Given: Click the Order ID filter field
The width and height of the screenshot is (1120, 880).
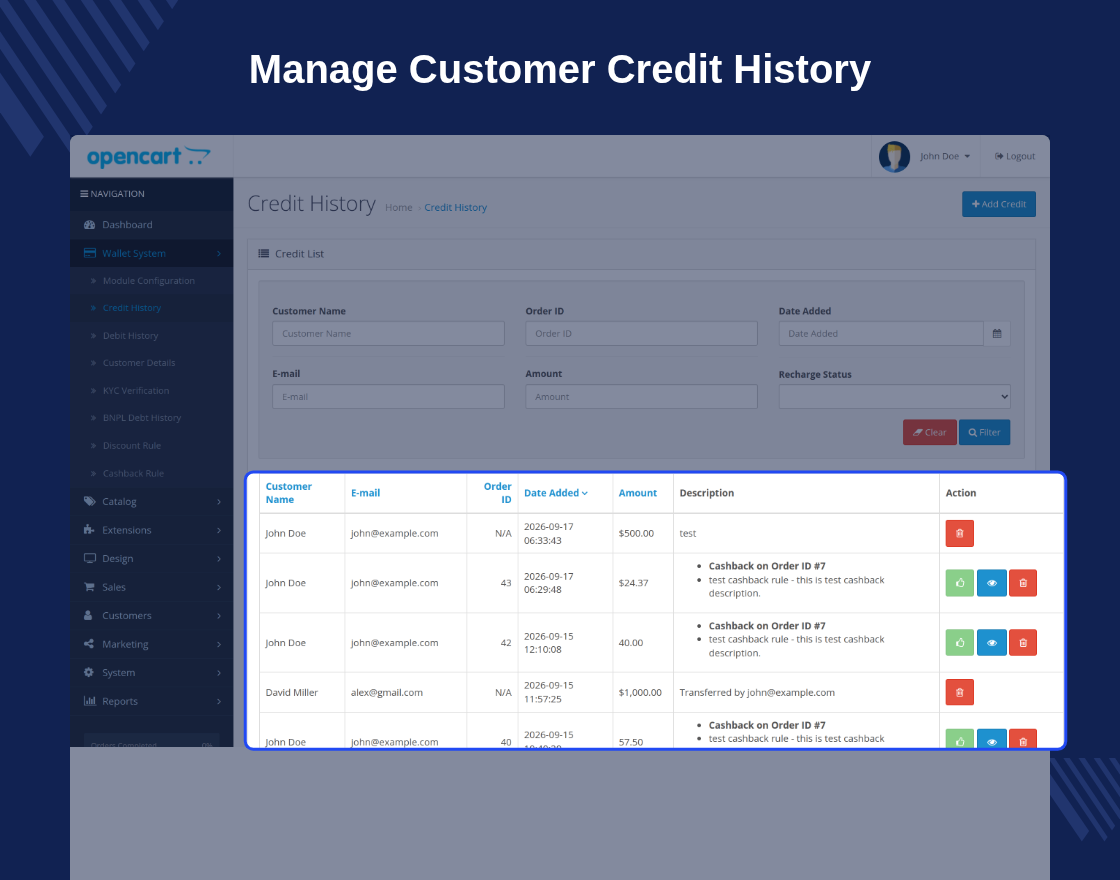Looking at the screenshot, I should [641, 334].
